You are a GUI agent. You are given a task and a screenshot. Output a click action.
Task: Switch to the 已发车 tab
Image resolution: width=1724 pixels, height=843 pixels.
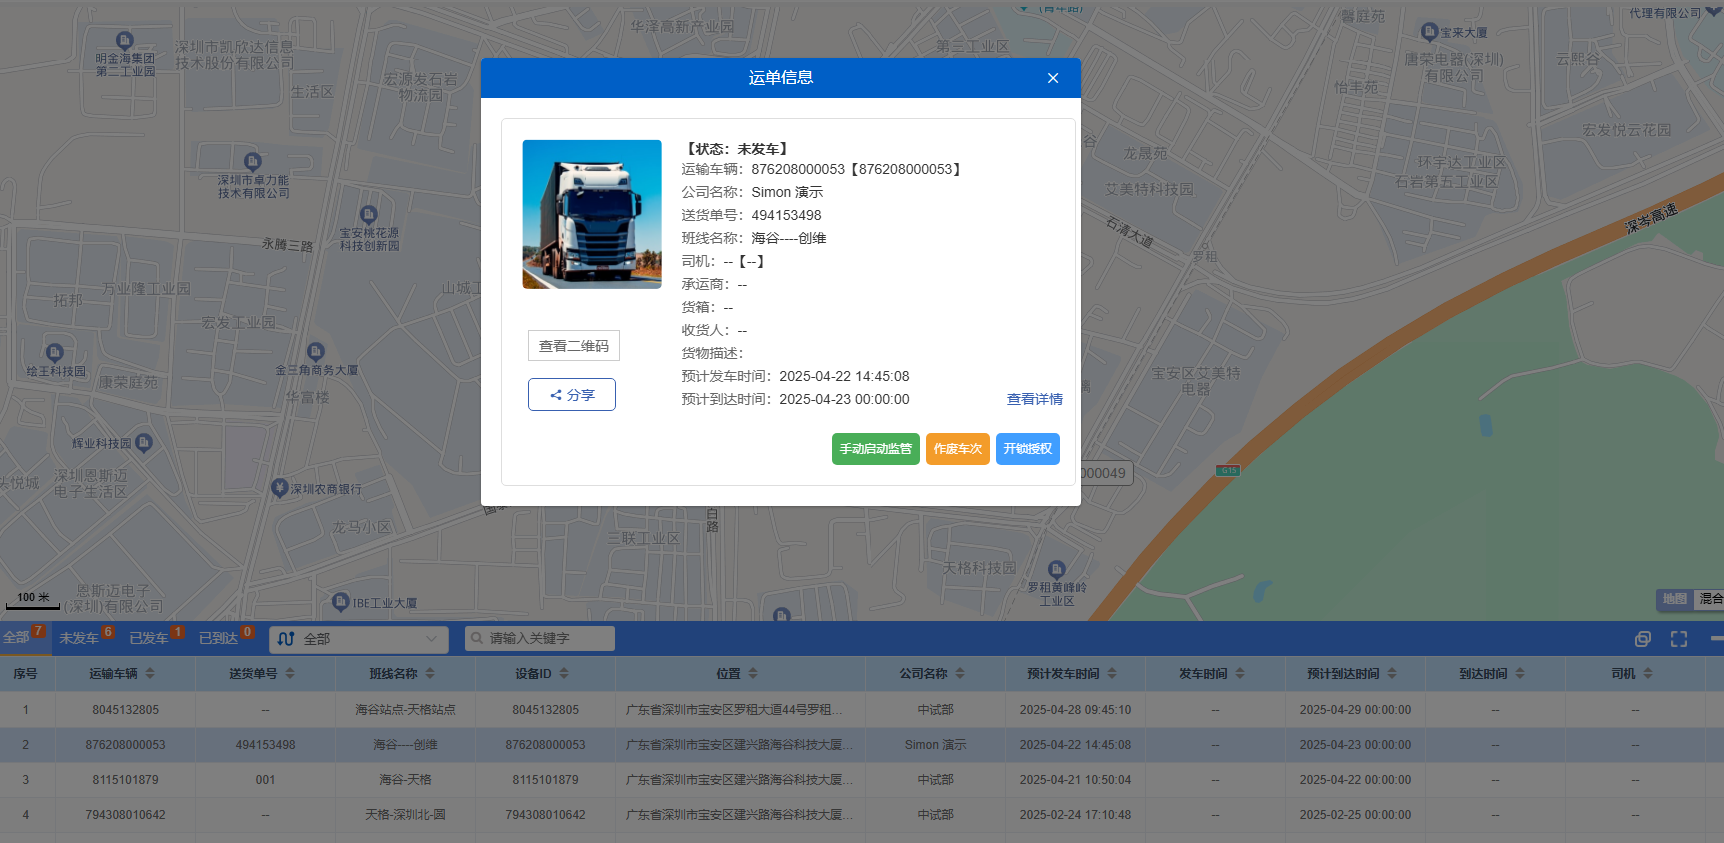coord(149,638)
